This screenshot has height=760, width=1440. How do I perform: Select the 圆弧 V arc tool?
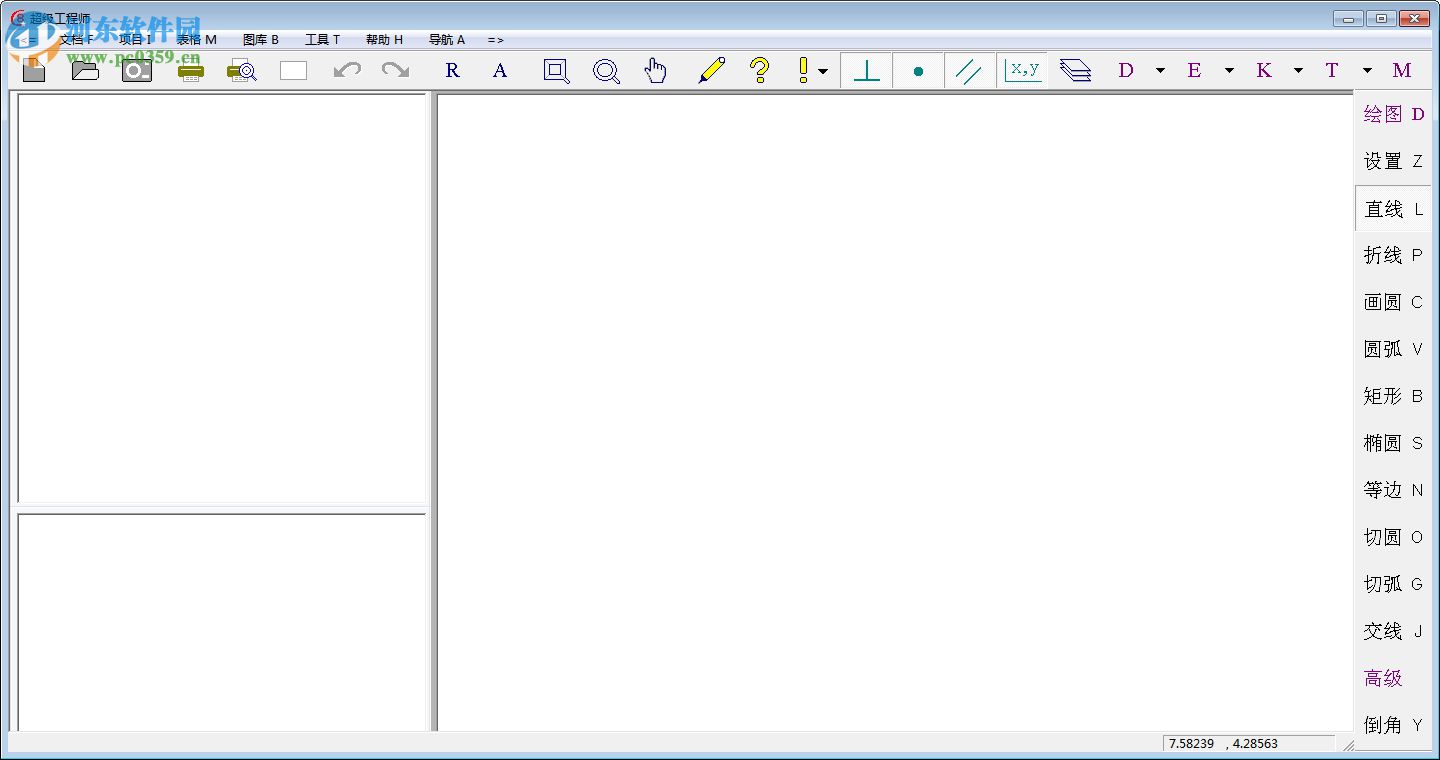1393,349
